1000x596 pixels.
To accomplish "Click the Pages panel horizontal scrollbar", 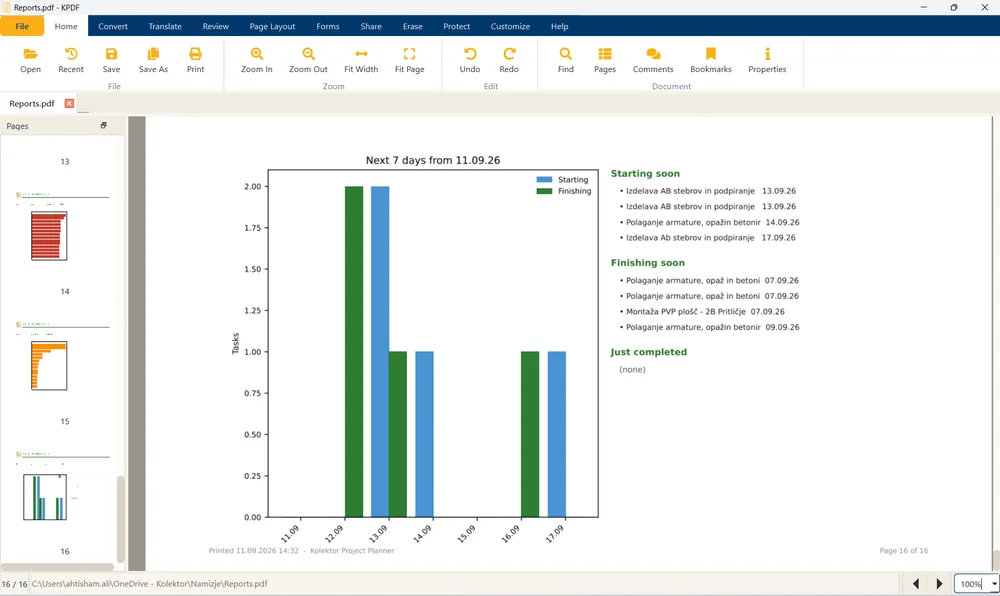I will point(58,567).
